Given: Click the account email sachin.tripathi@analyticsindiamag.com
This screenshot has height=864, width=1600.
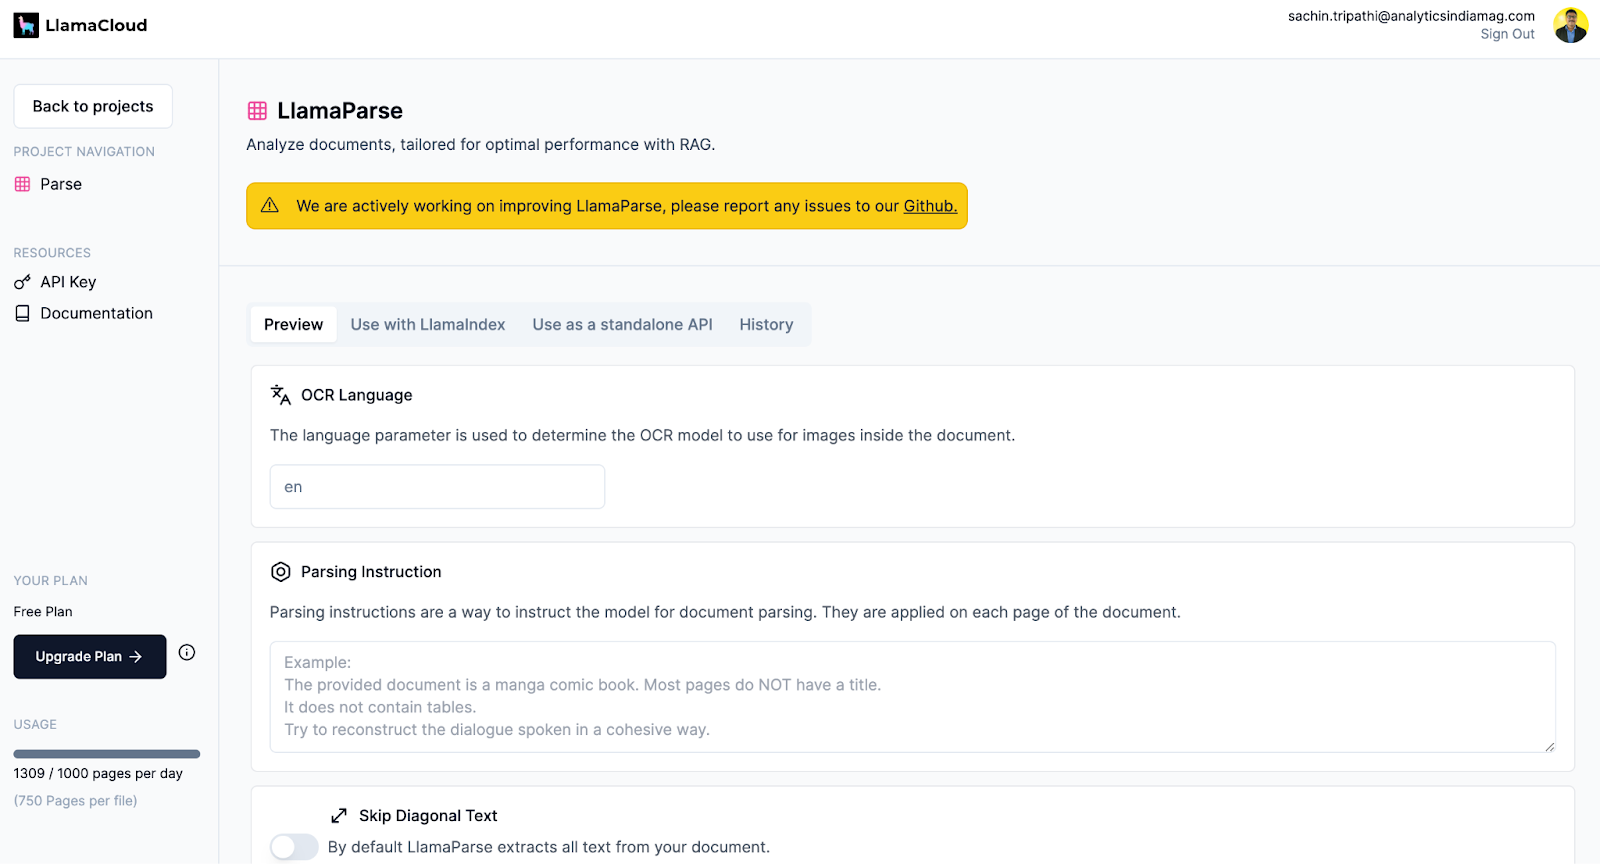Looking at the screenshot, I should point(1411,16).
